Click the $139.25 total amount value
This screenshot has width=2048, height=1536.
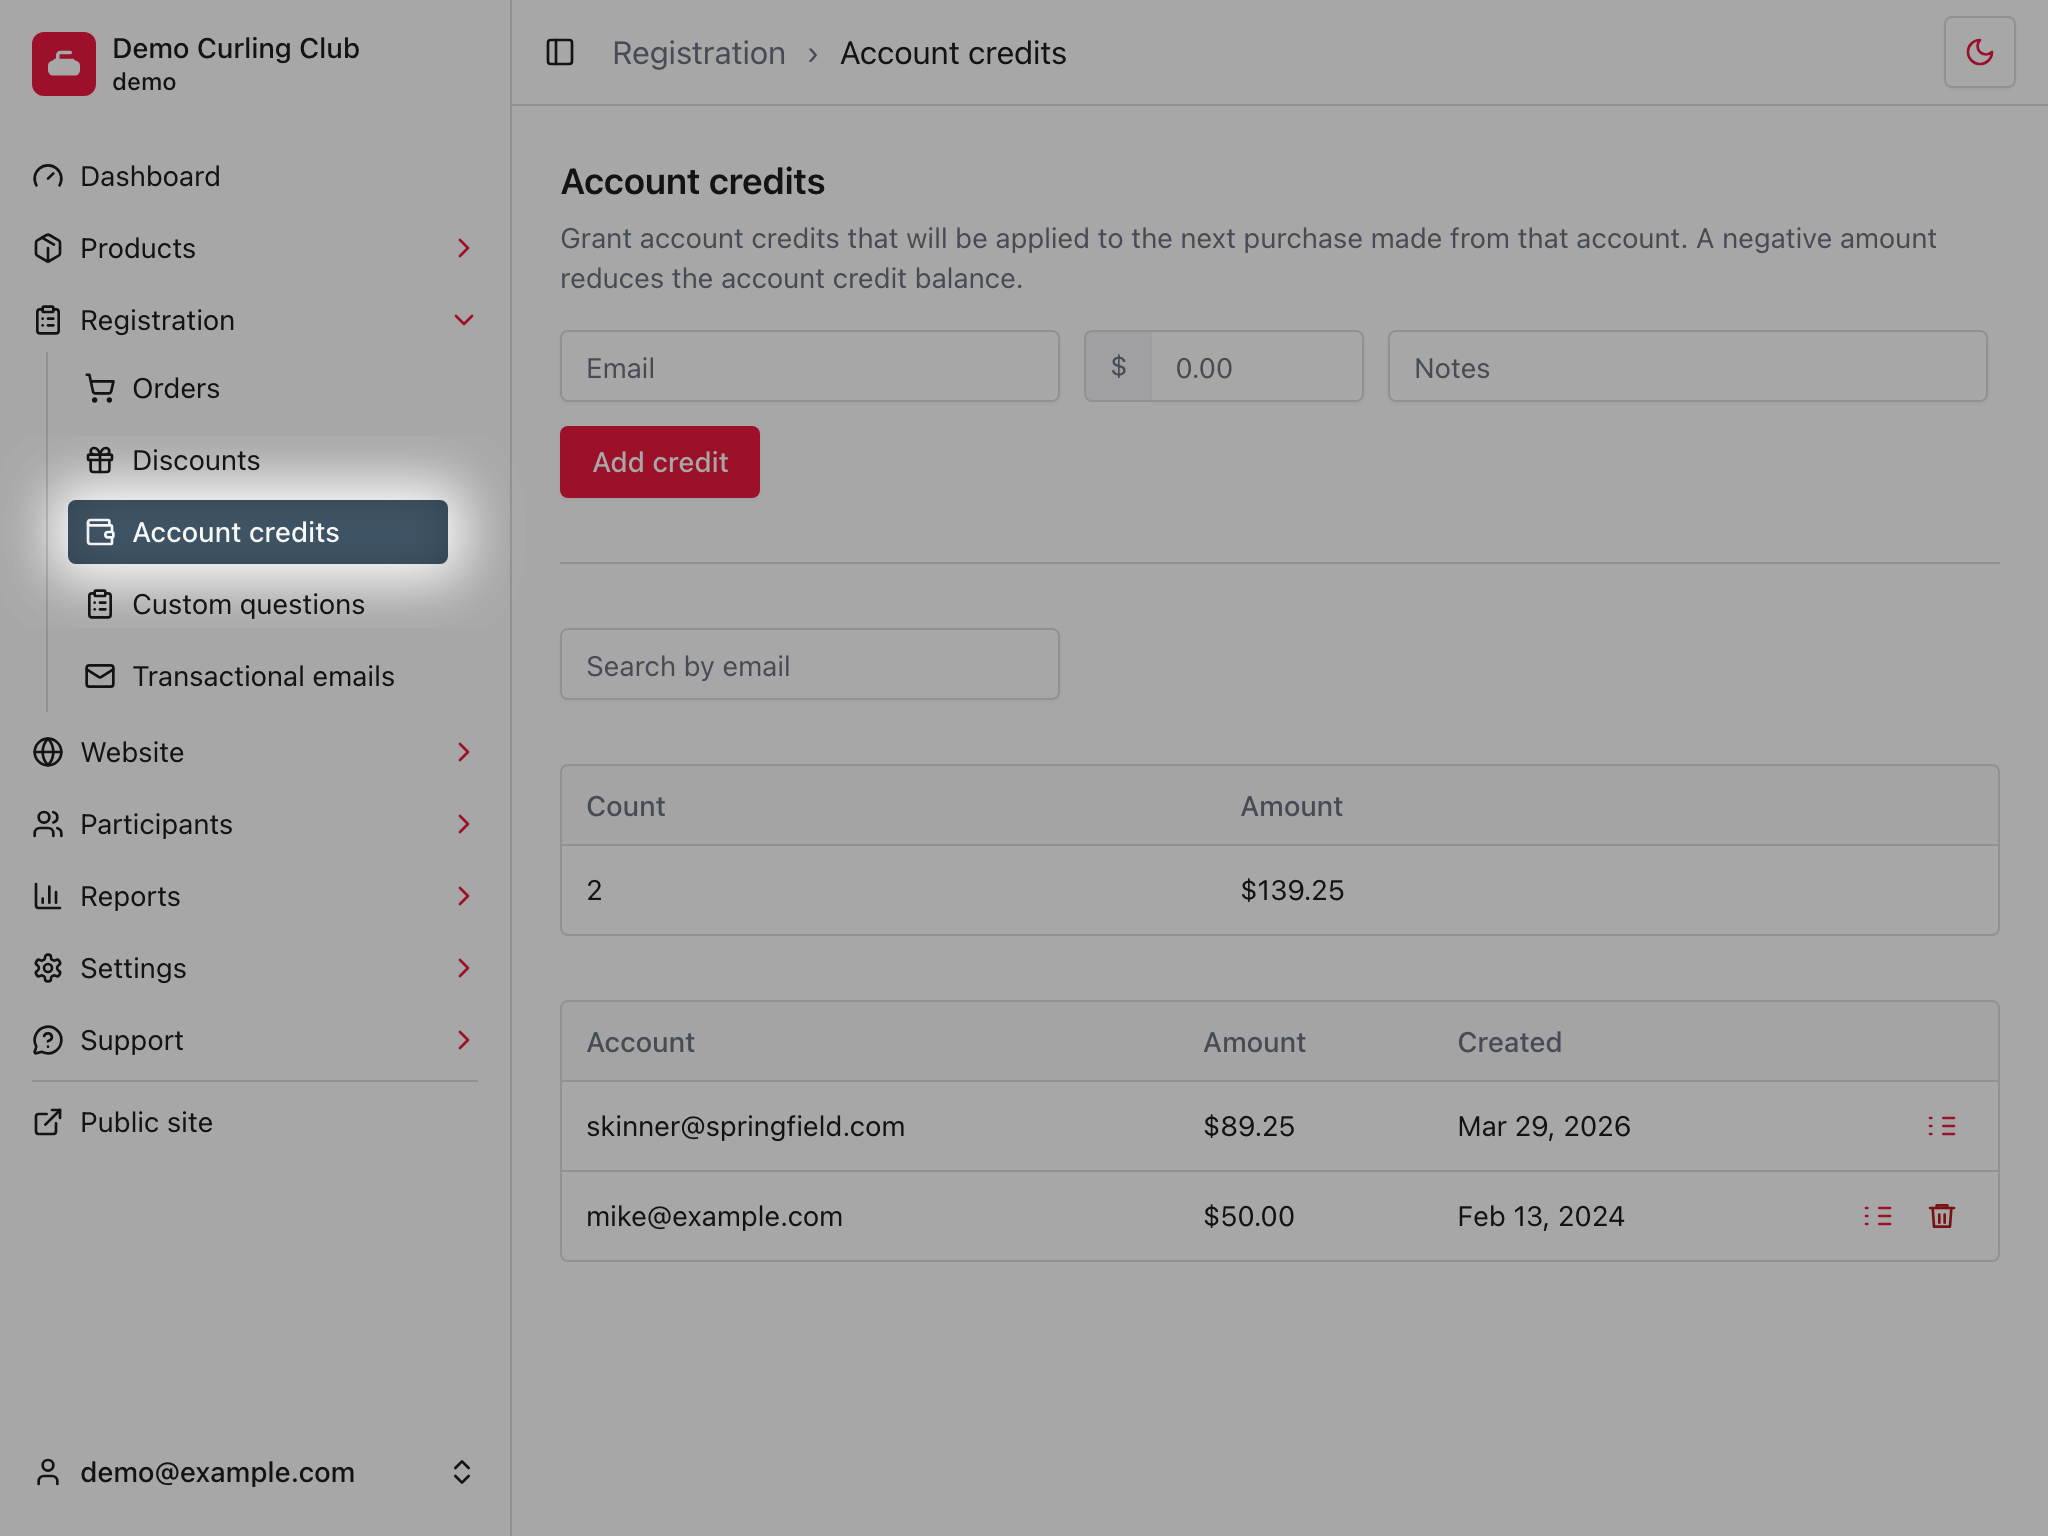pyautogui.click(x=1292, y=890)
